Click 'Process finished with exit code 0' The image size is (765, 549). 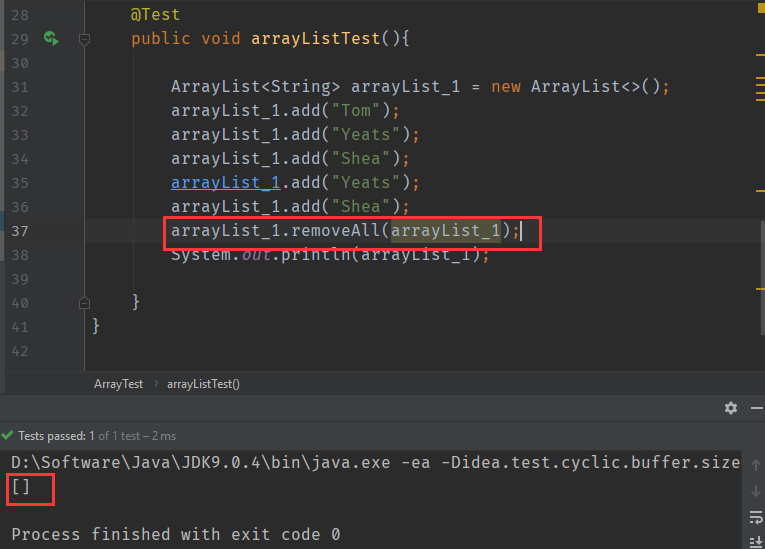pos(176,534)
